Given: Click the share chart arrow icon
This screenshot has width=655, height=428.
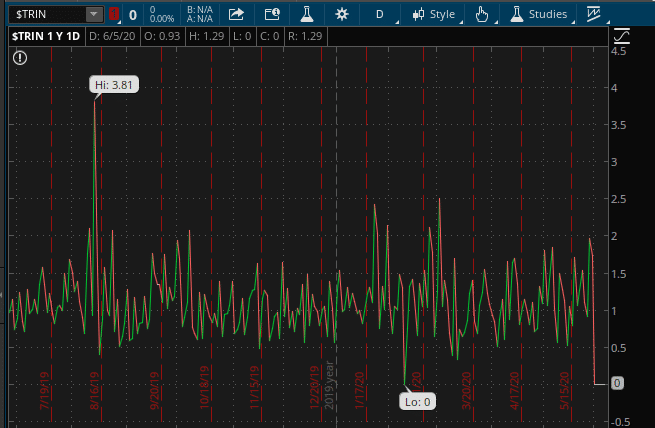Looking at the screenshot, I should (x=236, y=14).
